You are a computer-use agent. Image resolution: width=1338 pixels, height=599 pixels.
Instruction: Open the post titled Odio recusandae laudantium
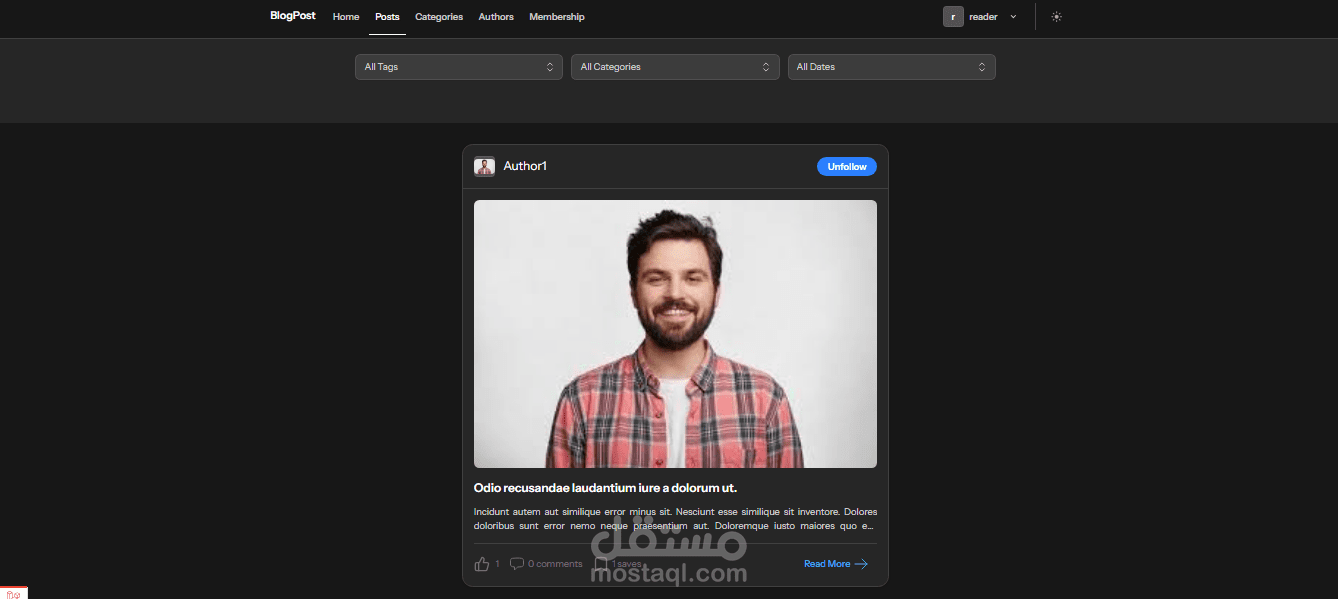pos(605,488)
